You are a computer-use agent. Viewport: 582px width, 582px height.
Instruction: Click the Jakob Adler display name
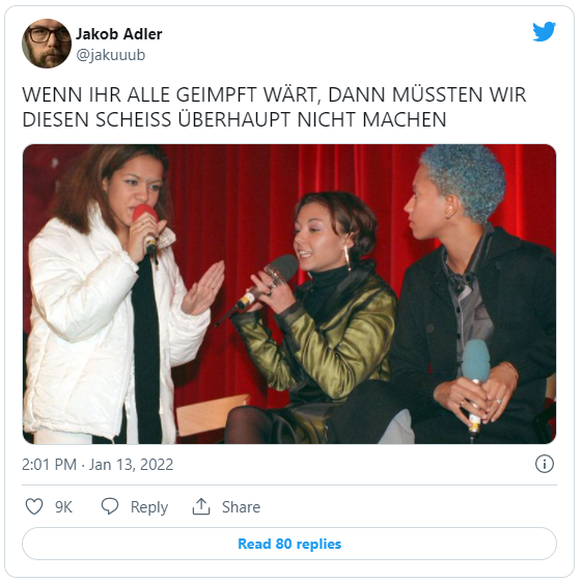(x=119, y=34)
